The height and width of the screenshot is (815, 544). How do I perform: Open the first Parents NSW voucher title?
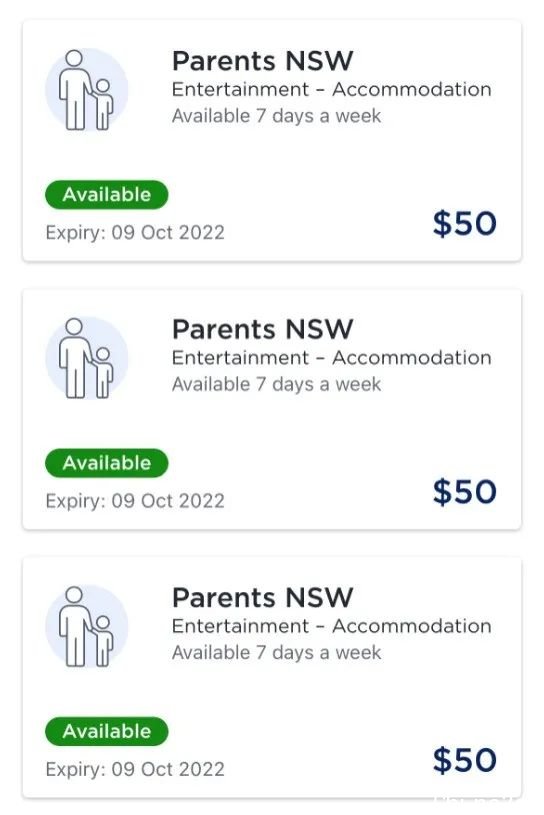click(x=262, y=61)
